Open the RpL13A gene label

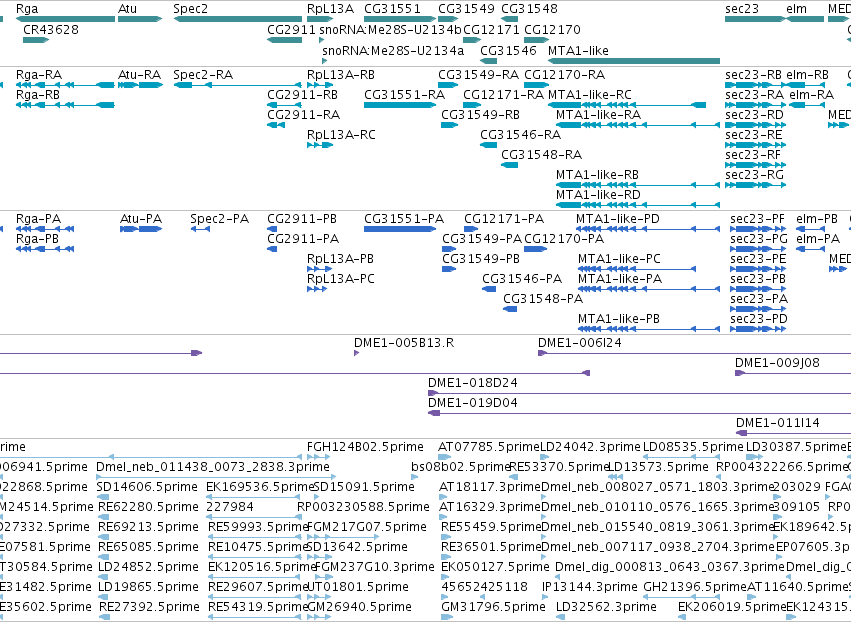330,9
